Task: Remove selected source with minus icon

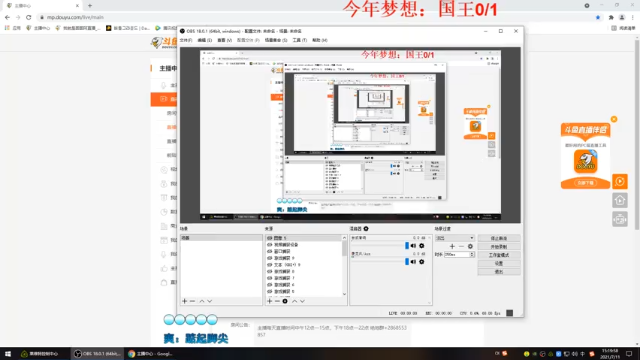Action: (x=277, y=301)
